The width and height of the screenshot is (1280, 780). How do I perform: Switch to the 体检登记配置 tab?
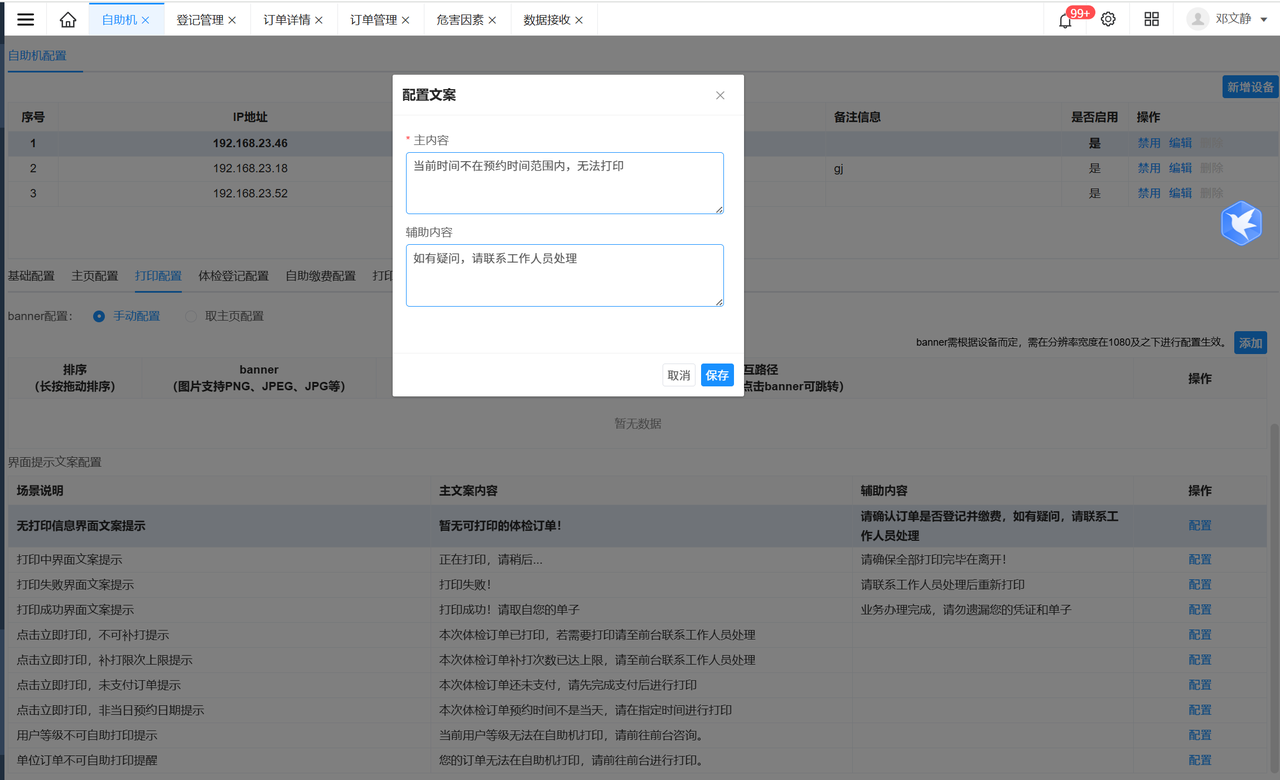[x=233, y=276]
